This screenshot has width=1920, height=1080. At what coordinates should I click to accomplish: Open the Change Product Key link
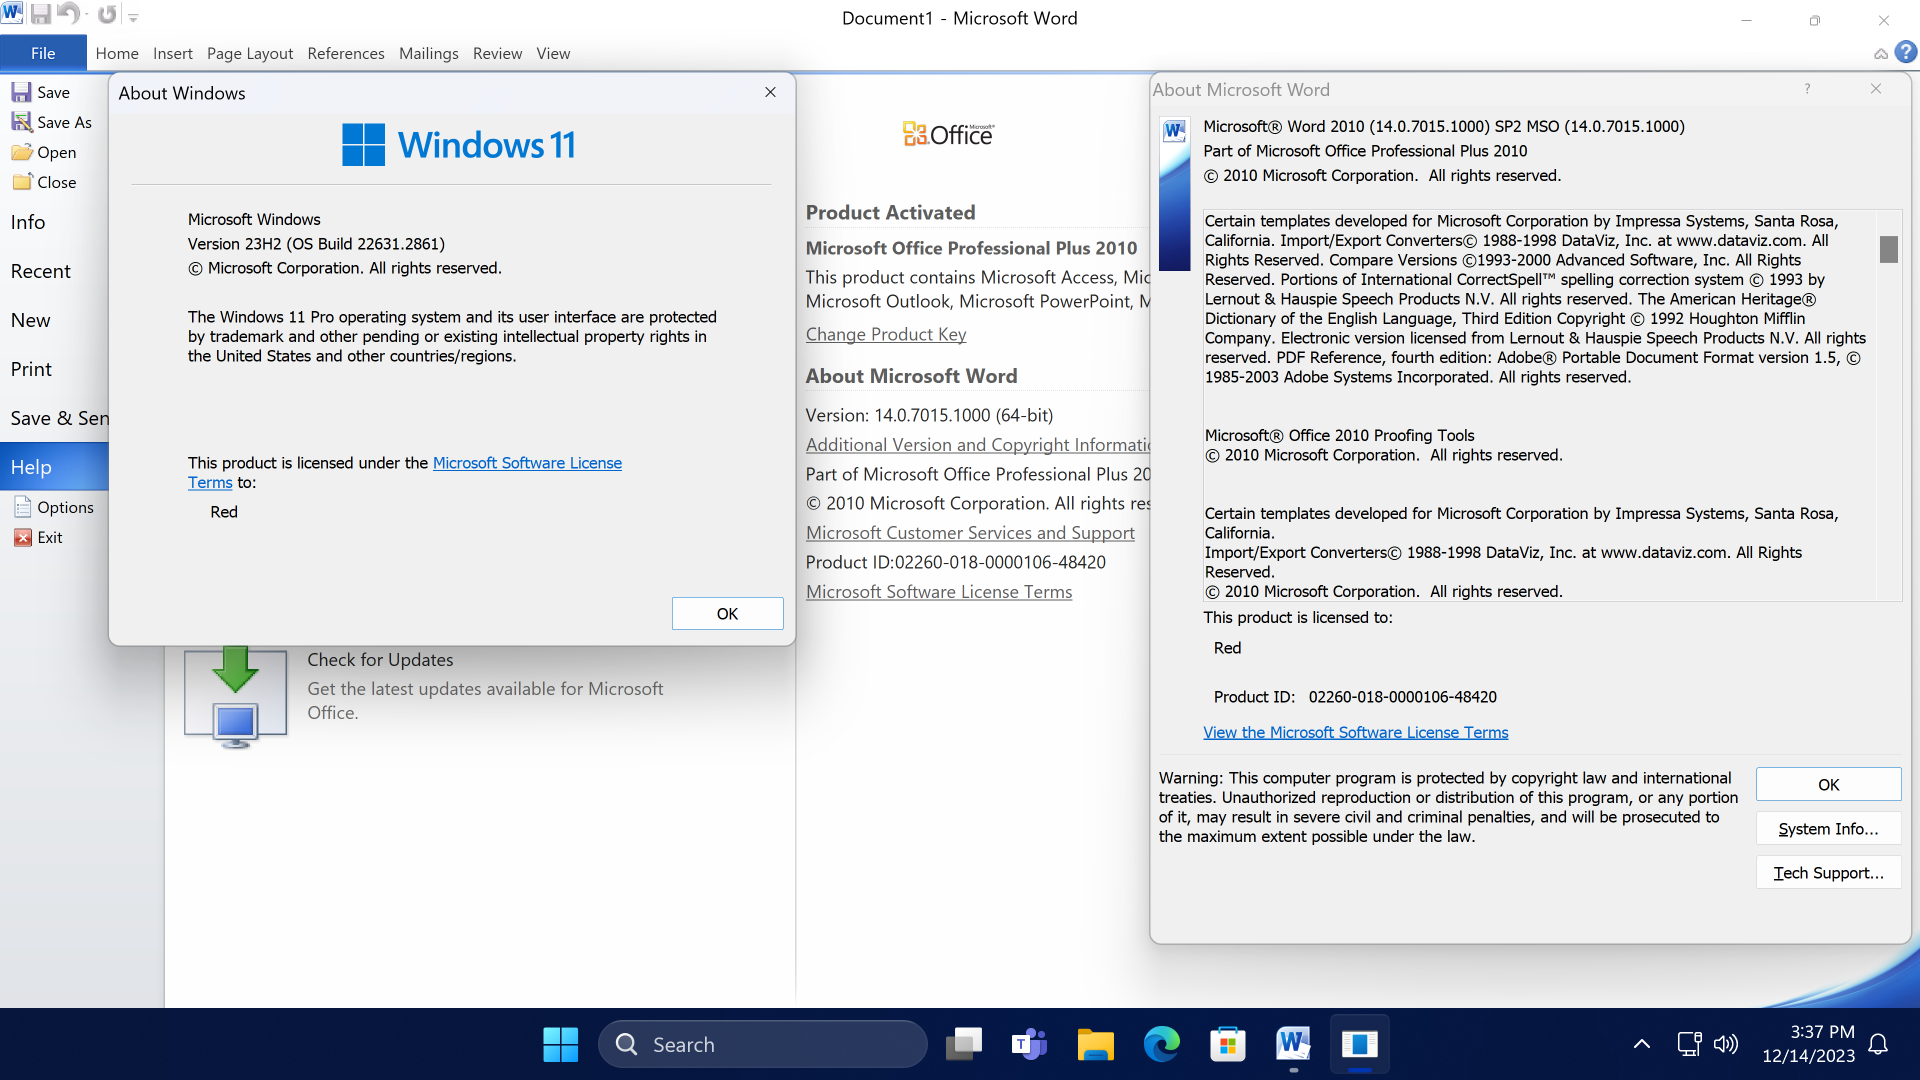coord(885,334)
